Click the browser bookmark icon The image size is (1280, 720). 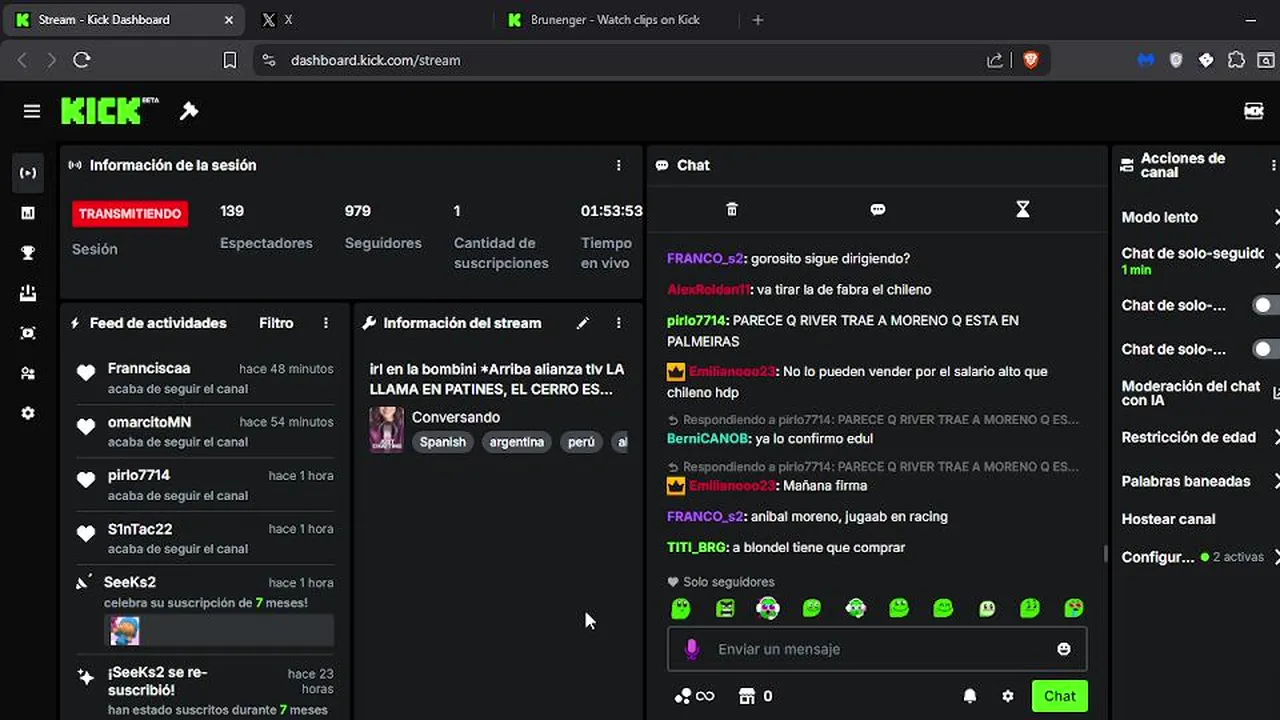pyautogui.click(x=230, y=60)
